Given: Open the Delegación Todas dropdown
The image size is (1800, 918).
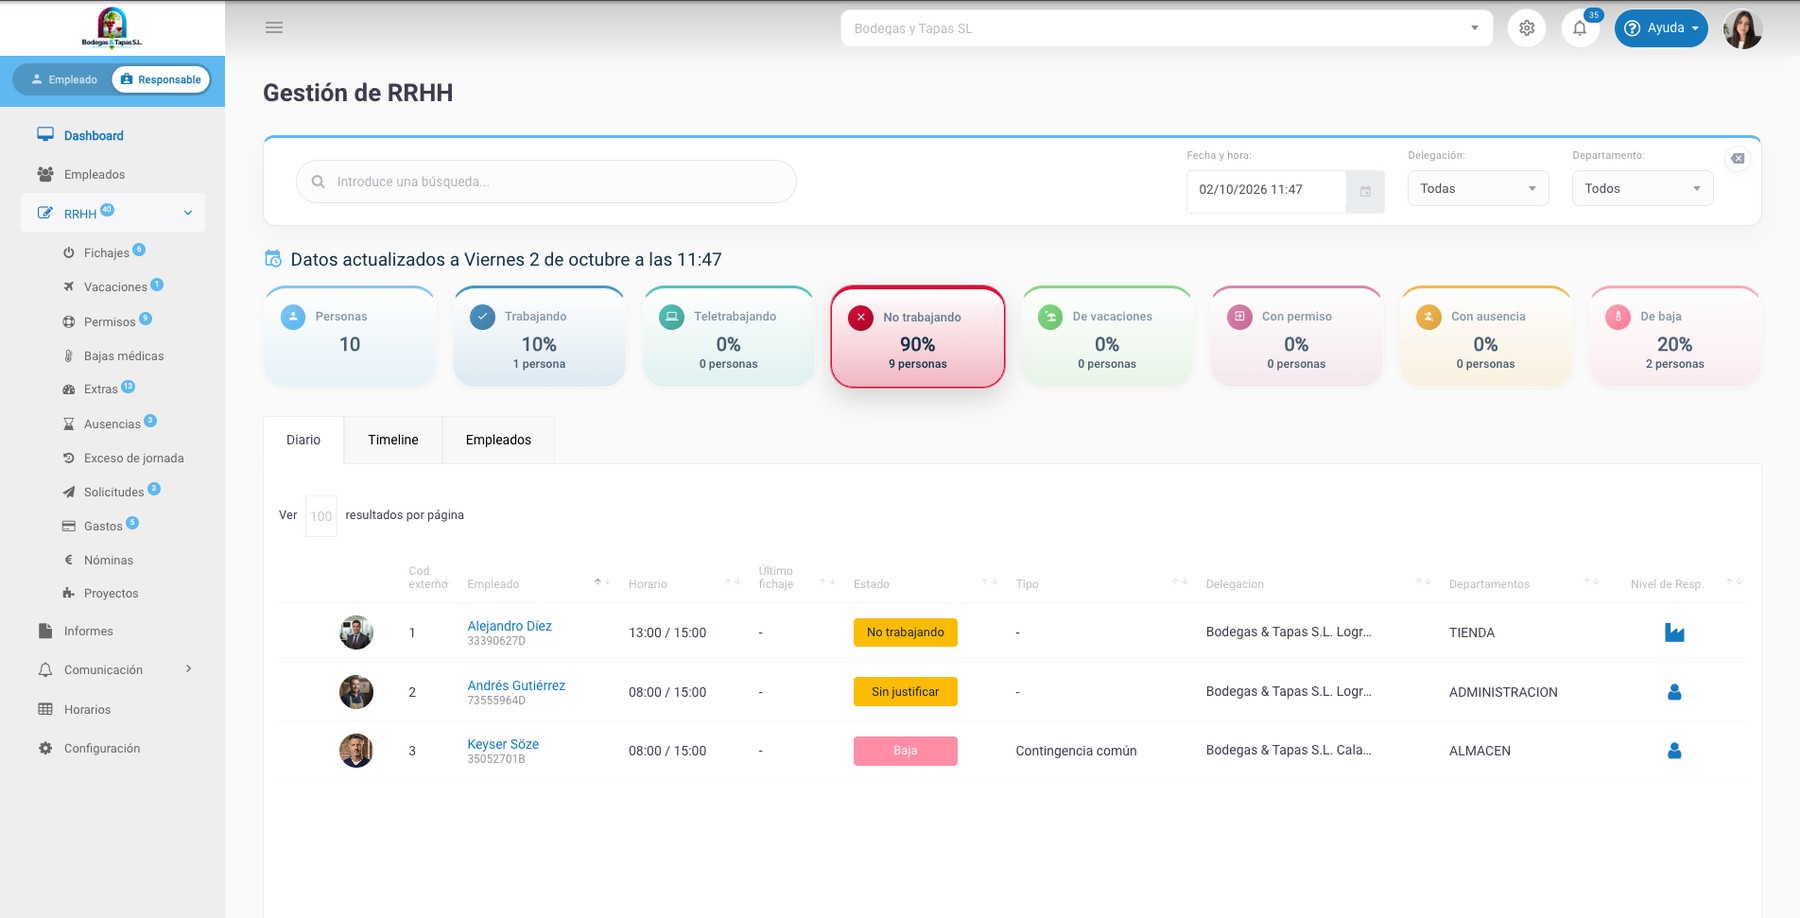Looking at the screenshot, I should coord(1478,189).
